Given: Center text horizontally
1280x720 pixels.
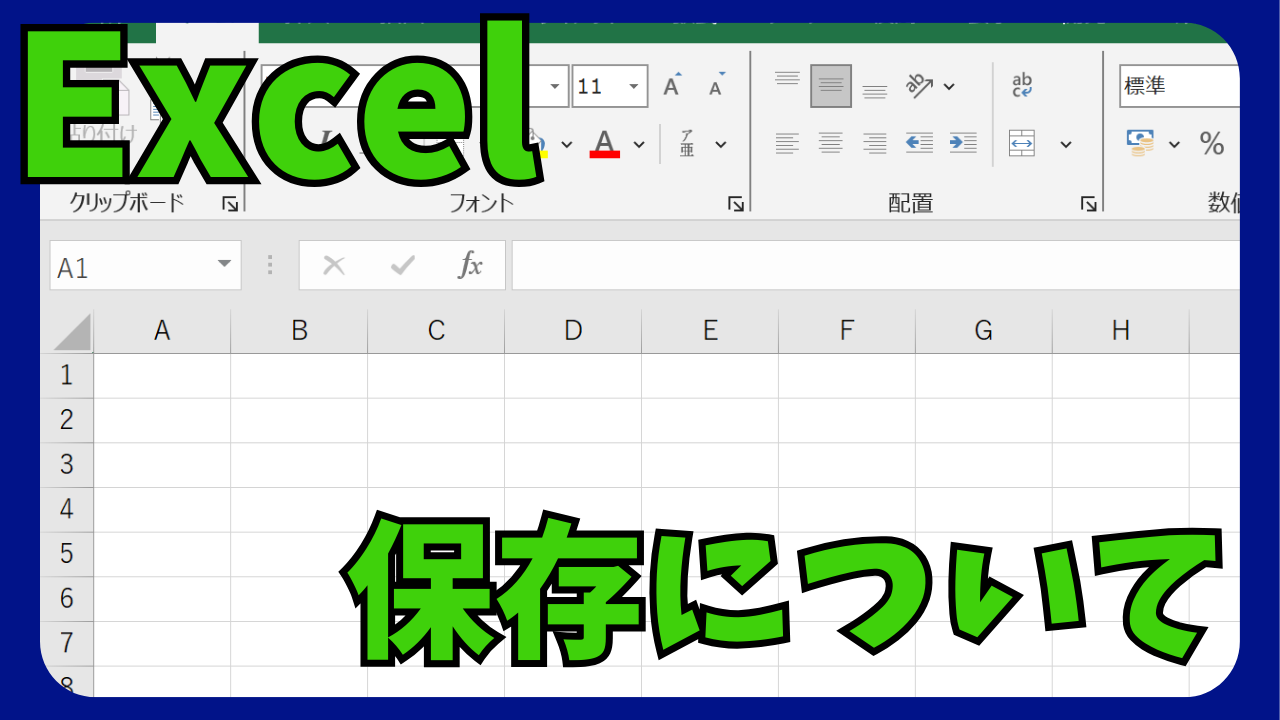Looking at the screenshot, I should 831,144.
